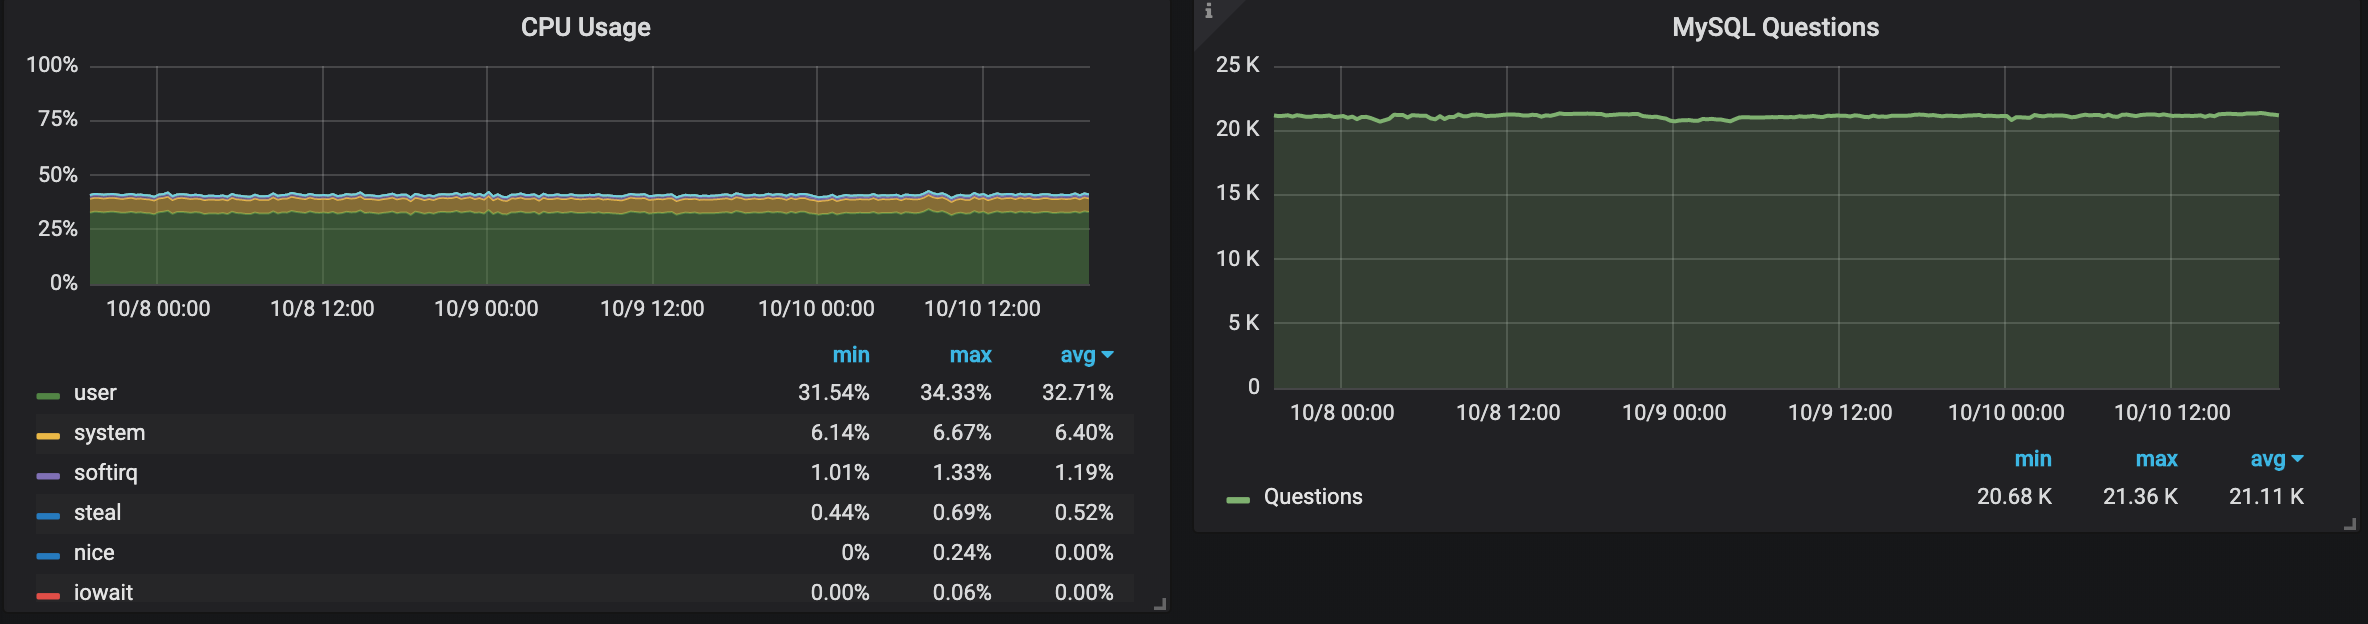Open the MySQL Questions panel title menu
This screenshot has height=624, width=2368.
[1775, 27]
